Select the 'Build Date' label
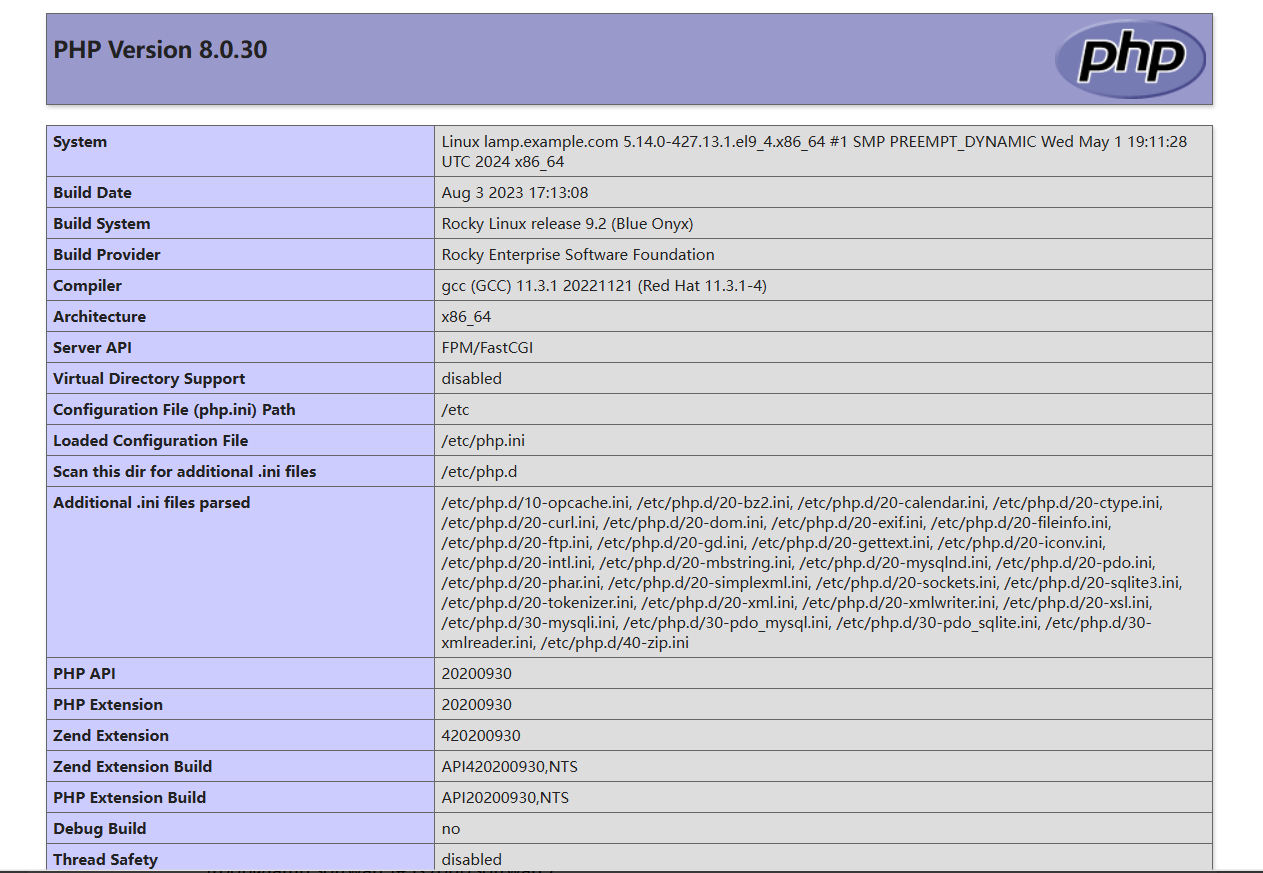The width and height of the screenshot is (1263, 873). click(92, 193)
